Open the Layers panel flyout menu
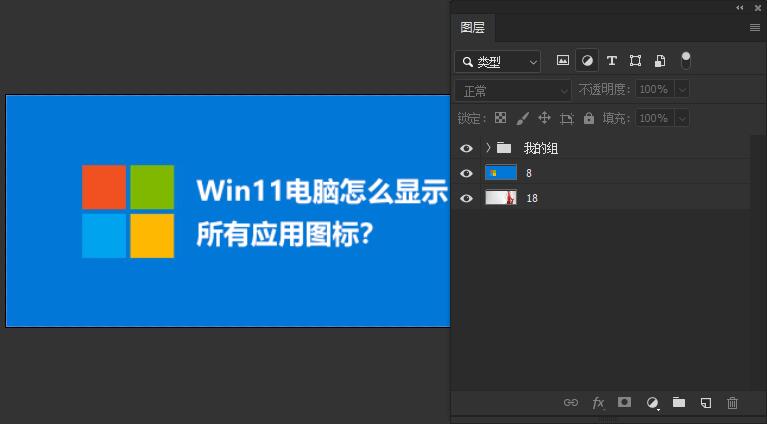The height and width of the screenshot is (424, 767). coord(755,28)
